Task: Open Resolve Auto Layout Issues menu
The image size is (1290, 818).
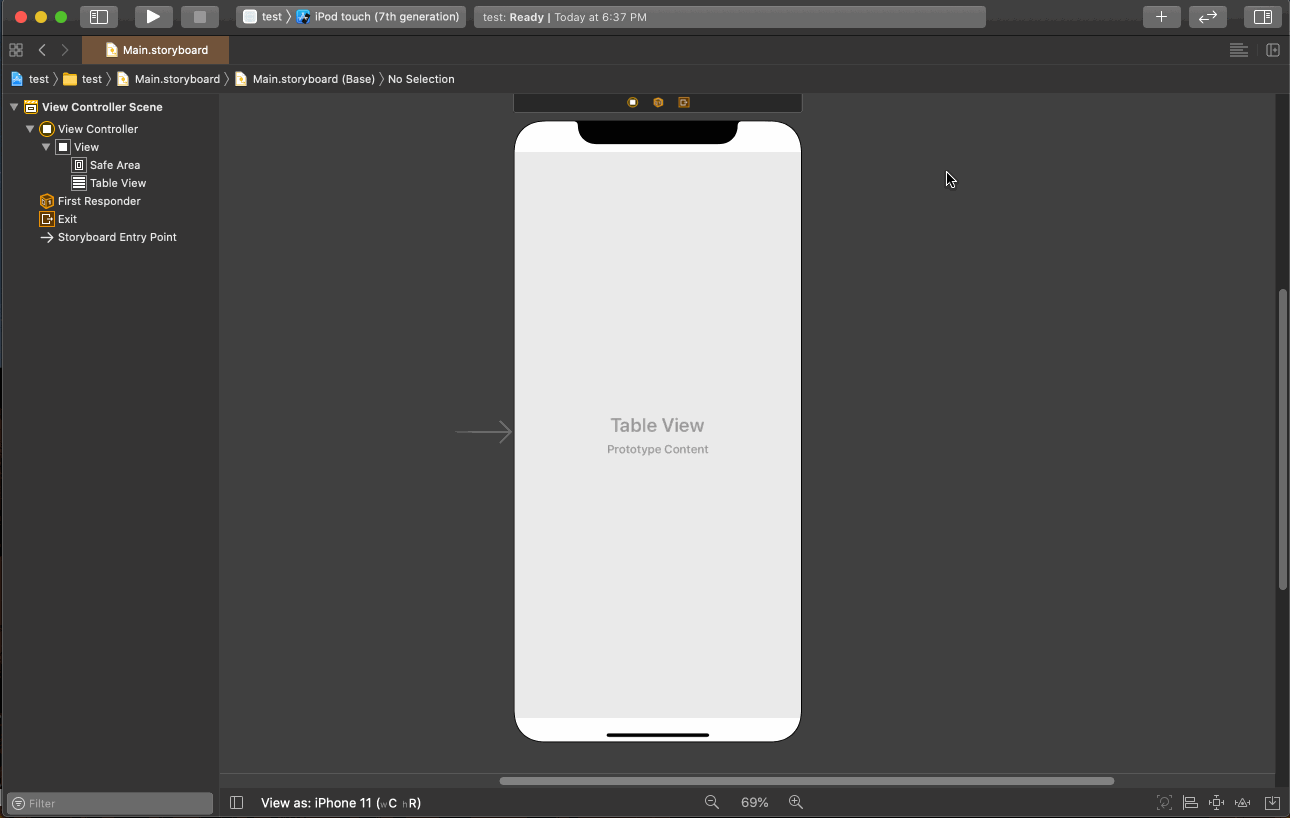Action: pos(1243,802)
